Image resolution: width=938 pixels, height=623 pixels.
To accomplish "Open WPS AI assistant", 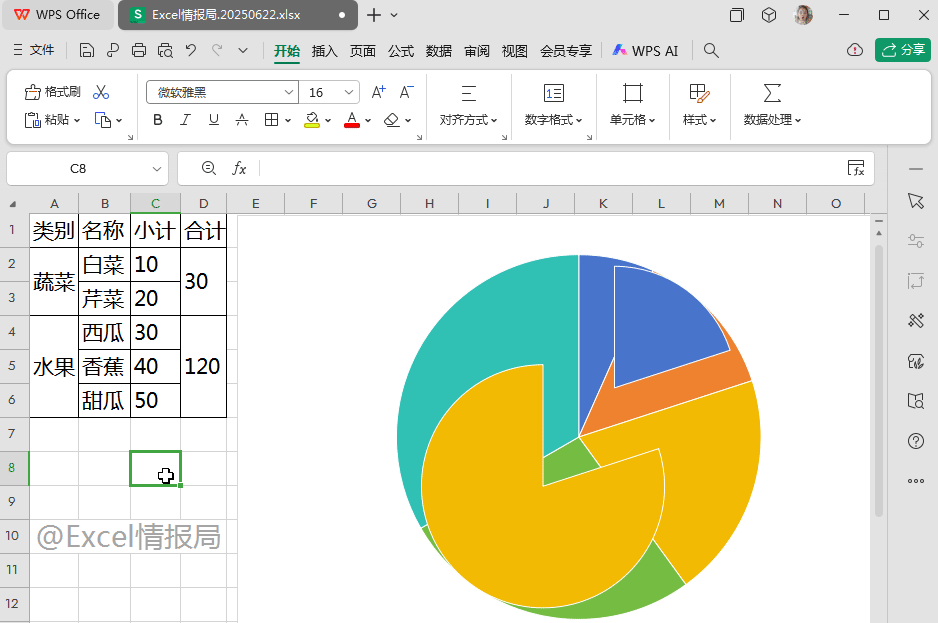I will (645, 51).
